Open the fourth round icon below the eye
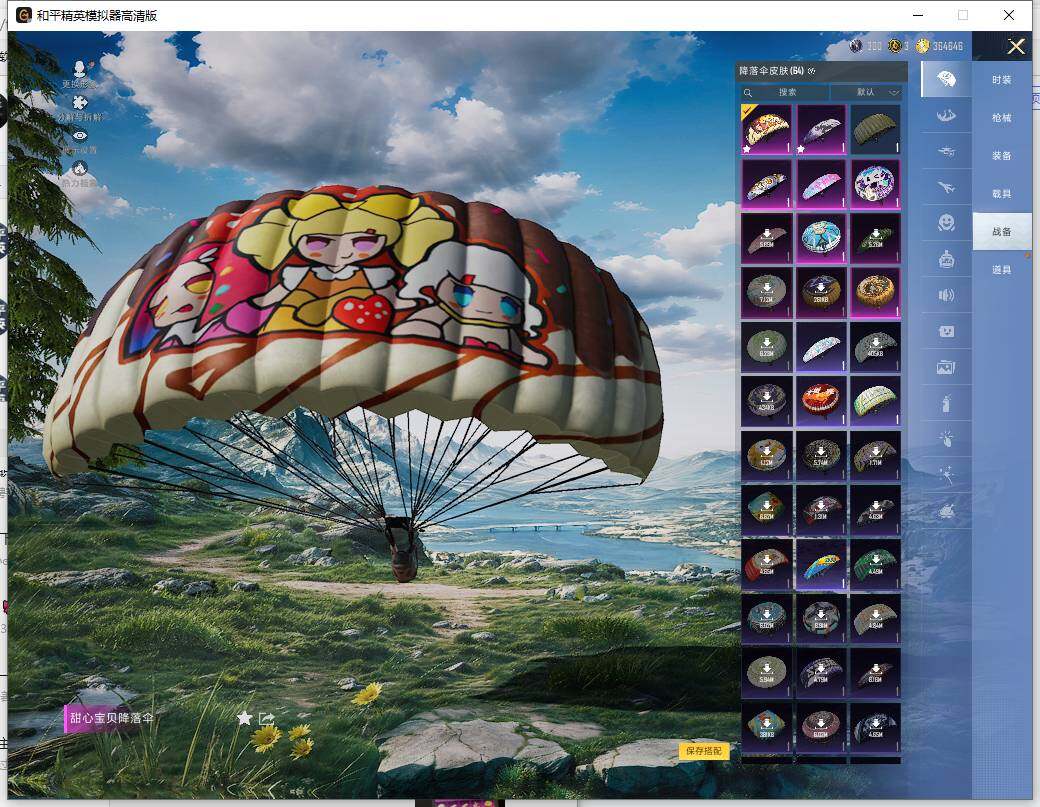This screenshot has width=1040, height=807. pyautogui.click(x=80, y=168)
